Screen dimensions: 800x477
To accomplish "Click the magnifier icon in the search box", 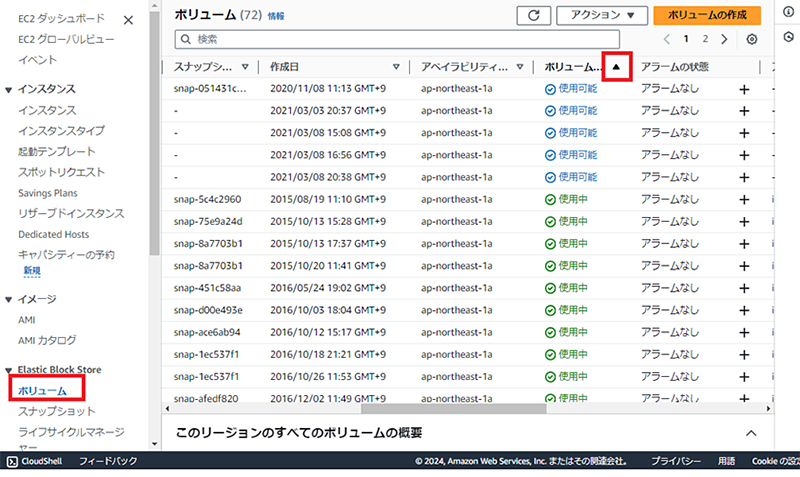I will click(186, 39).
